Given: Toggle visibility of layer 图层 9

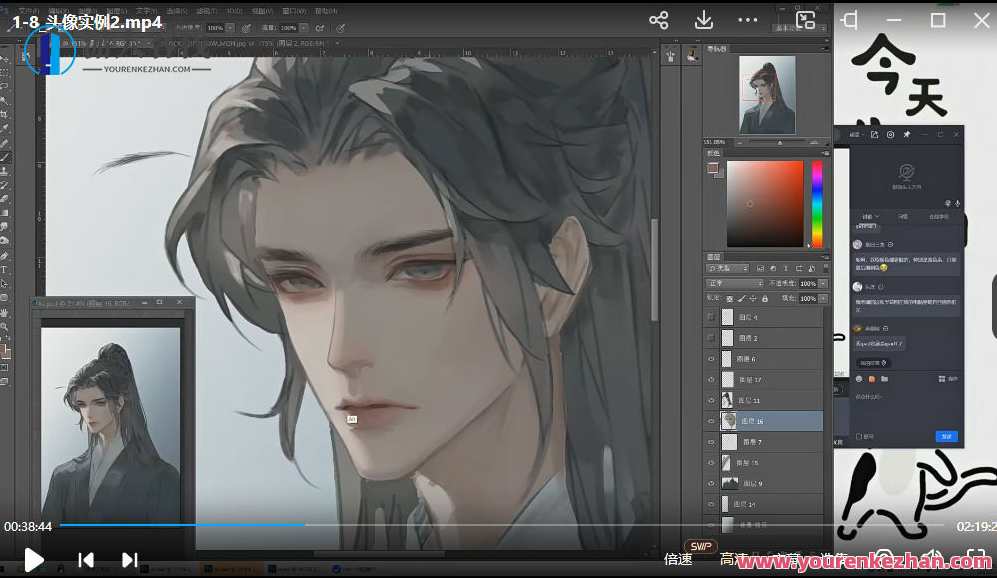Looking at the screenshot, I should point(709,483).
